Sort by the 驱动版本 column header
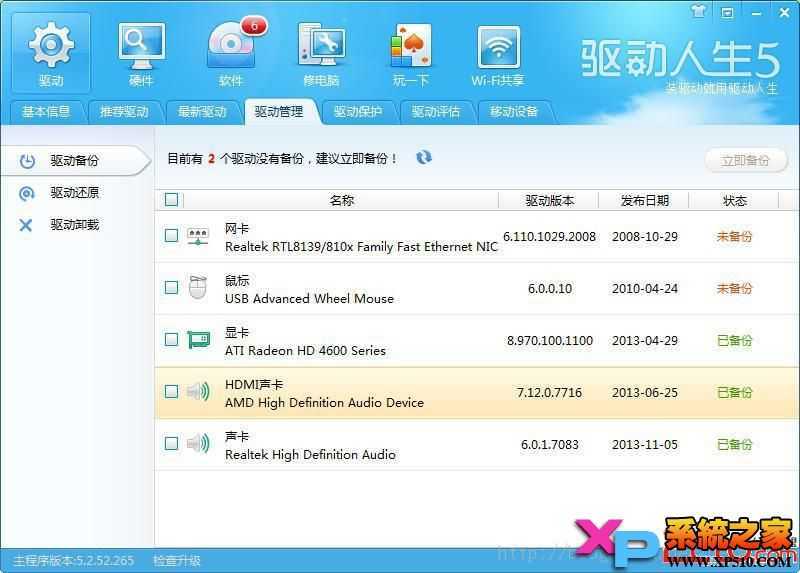Screen dimensions: 800x573 tap(549, 201)
